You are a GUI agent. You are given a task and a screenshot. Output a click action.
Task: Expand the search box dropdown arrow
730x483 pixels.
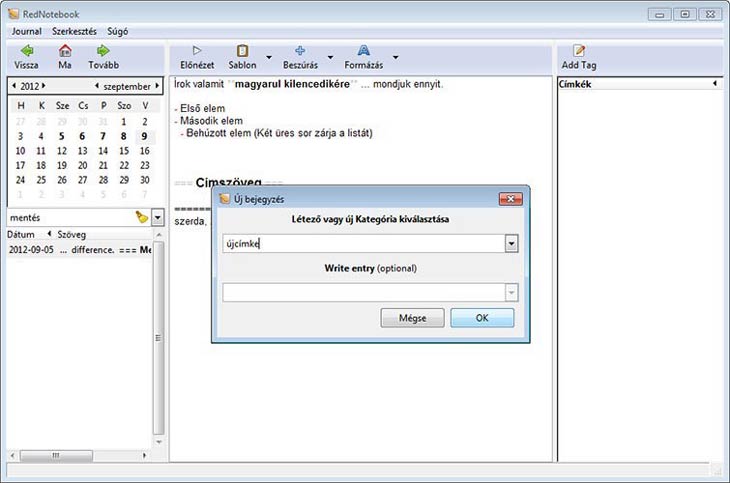coord(157,217)
